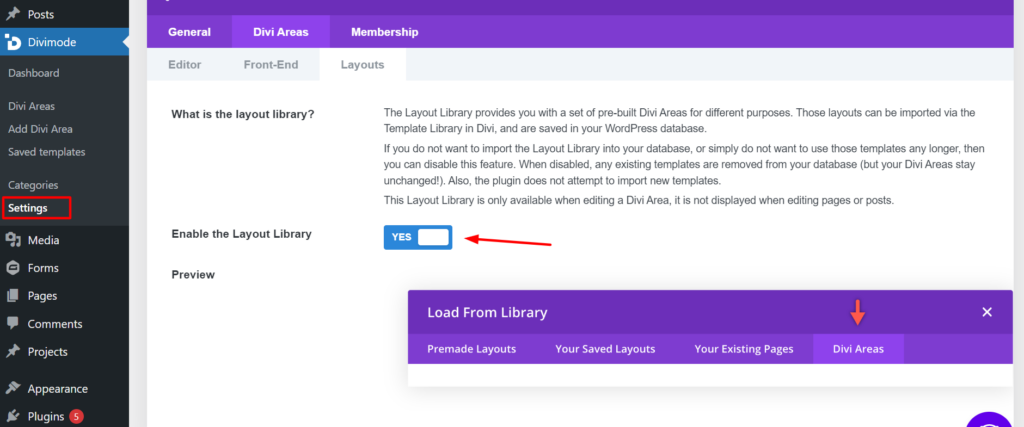Click the Comments bubble icon
Viewport: 1024px width, 427px height.
12,324
